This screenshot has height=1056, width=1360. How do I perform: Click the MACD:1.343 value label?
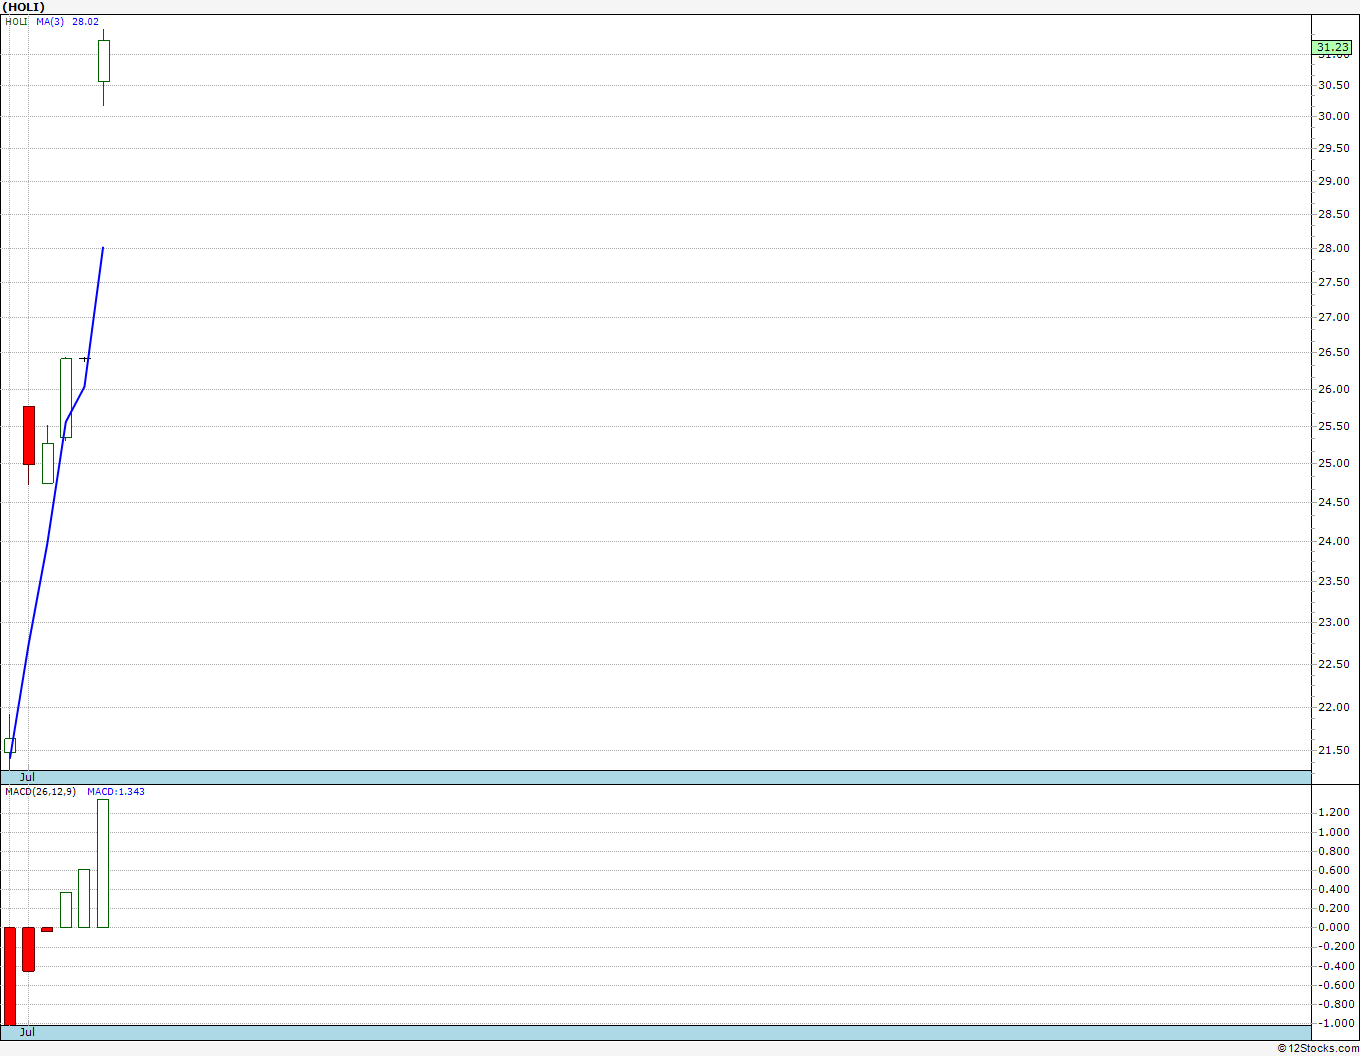click(x=116, y=792)
